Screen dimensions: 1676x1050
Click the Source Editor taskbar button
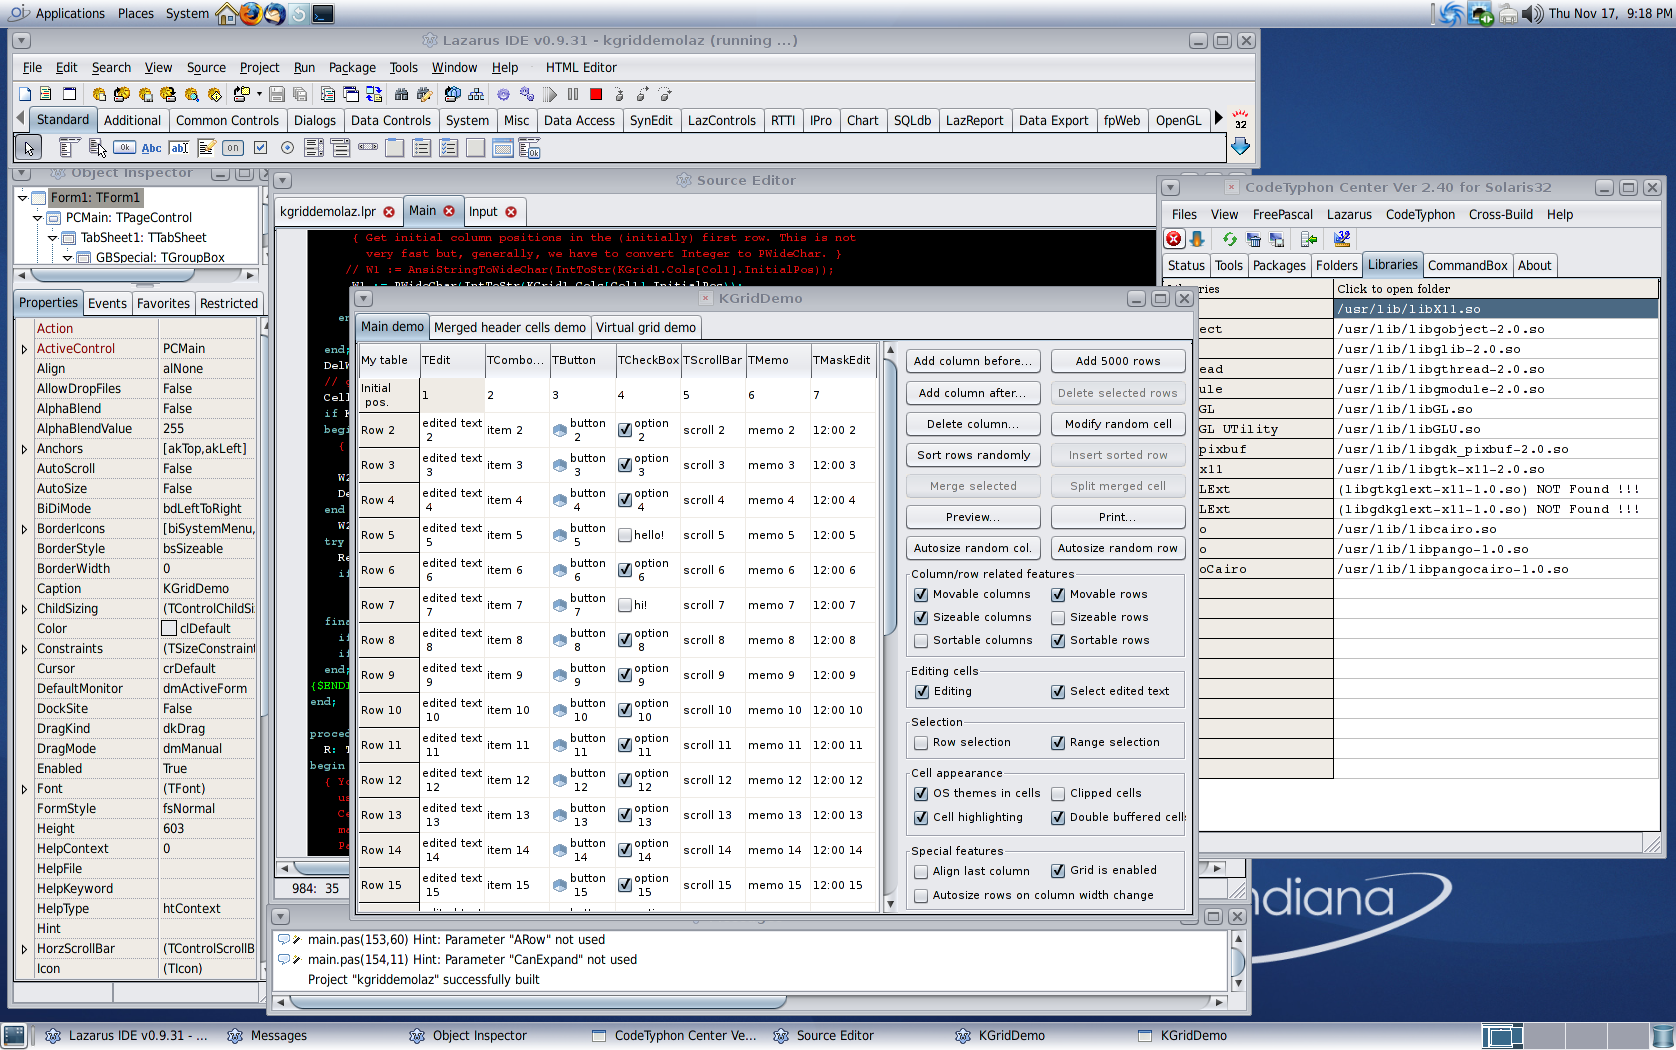point(824,1035)
